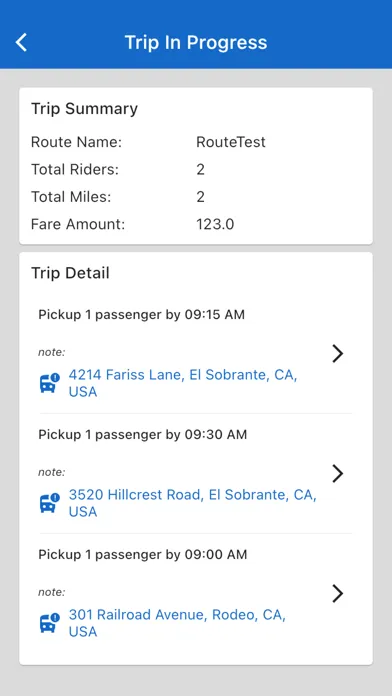The image size is (392, 696).
Task: Tap the Trip Summary heading
Action: (x=84, y=109)
